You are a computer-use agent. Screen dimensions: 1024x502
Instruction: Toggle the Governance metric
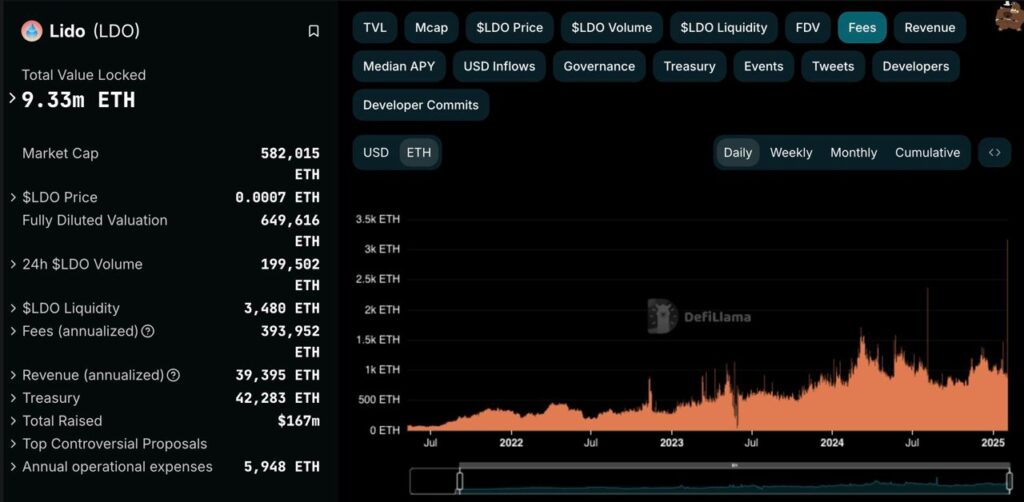[x=600, y=66]
